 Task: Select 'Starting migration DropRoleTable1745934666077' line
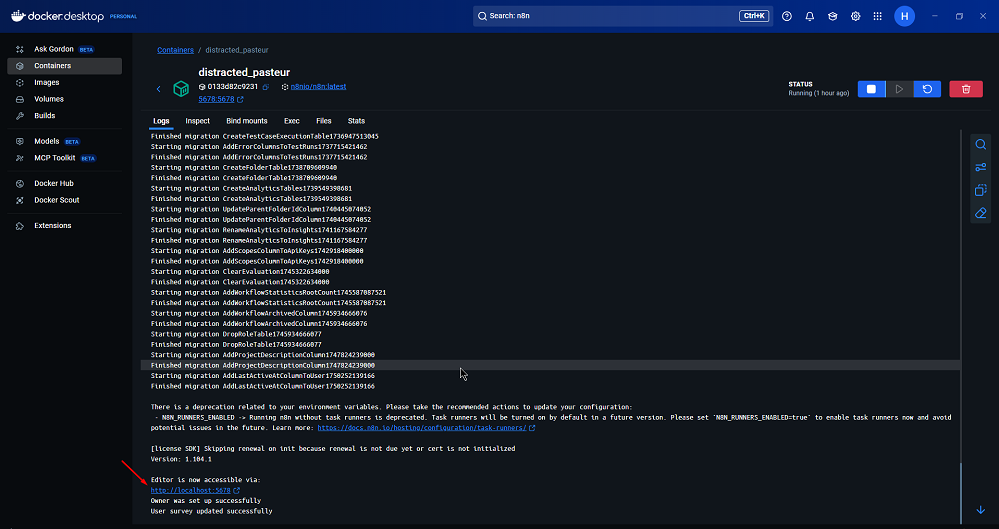tap(236, 334)
